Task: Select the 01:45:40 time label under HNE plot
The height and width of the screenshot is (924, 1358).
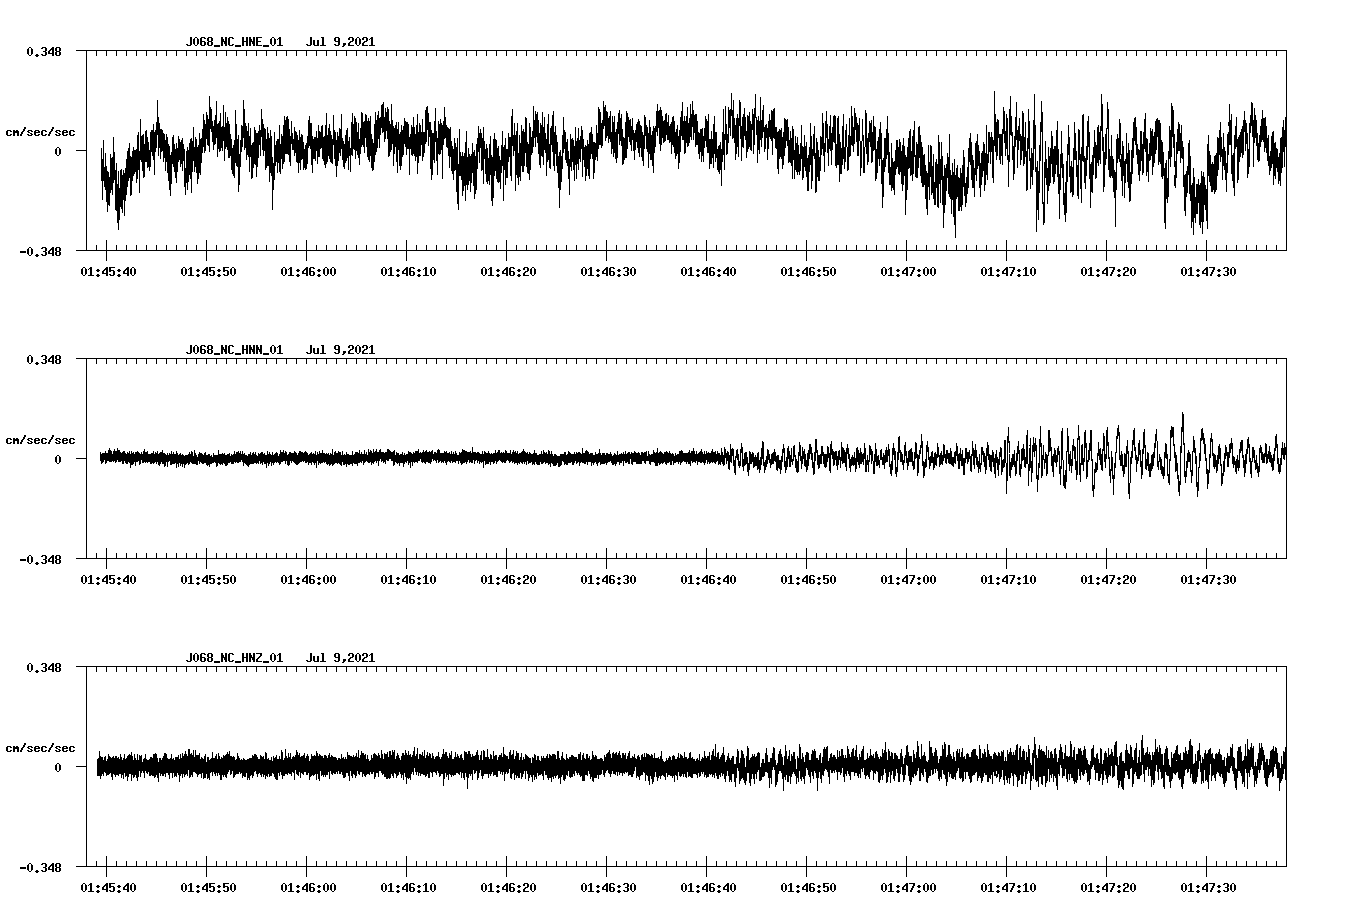Action: 108,272
